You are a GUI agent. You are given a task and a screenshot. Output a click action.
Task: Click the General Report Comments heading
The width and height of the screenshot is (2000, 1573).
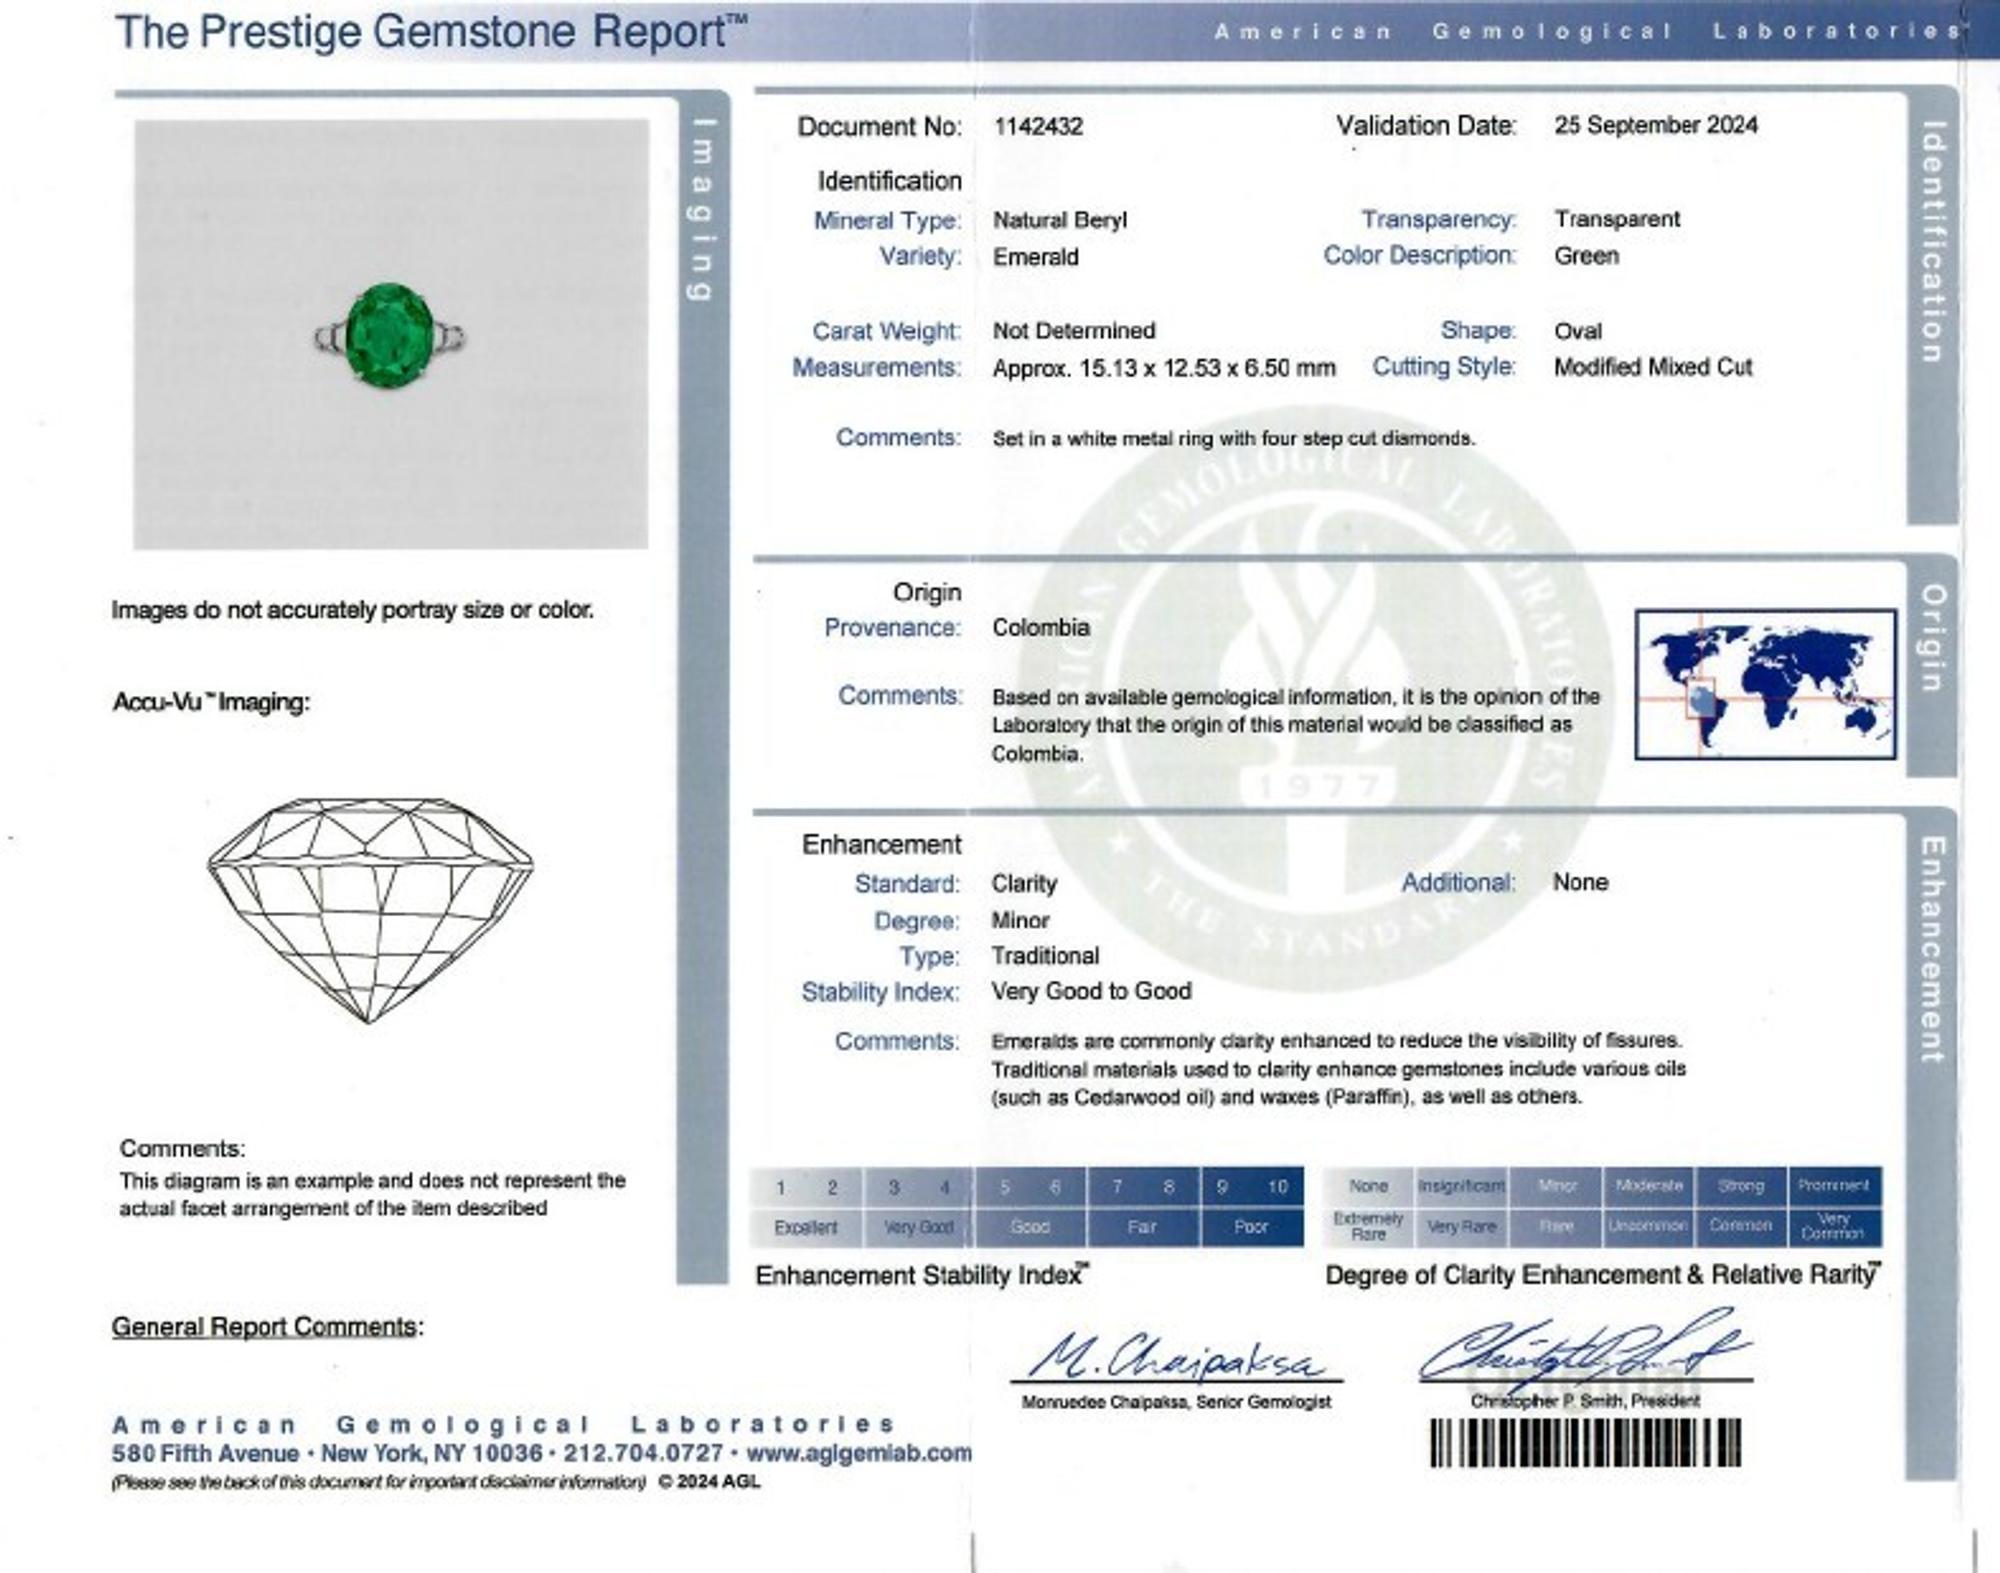click(x=267, y=1327)
